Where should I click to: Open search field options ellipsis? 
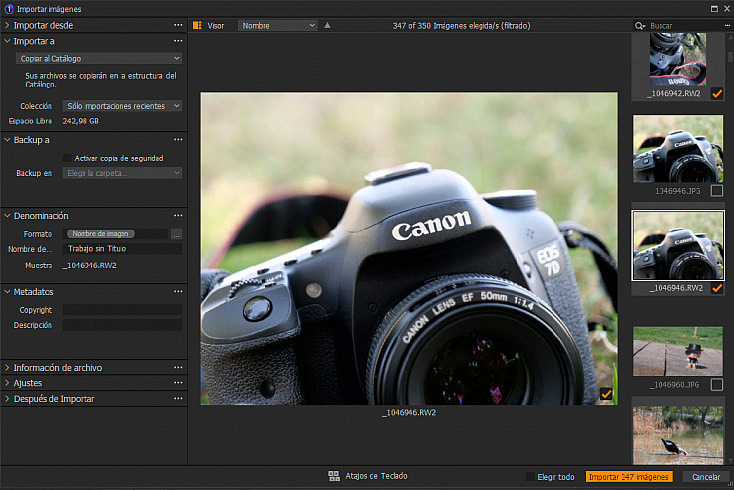[x=727, y=26]
